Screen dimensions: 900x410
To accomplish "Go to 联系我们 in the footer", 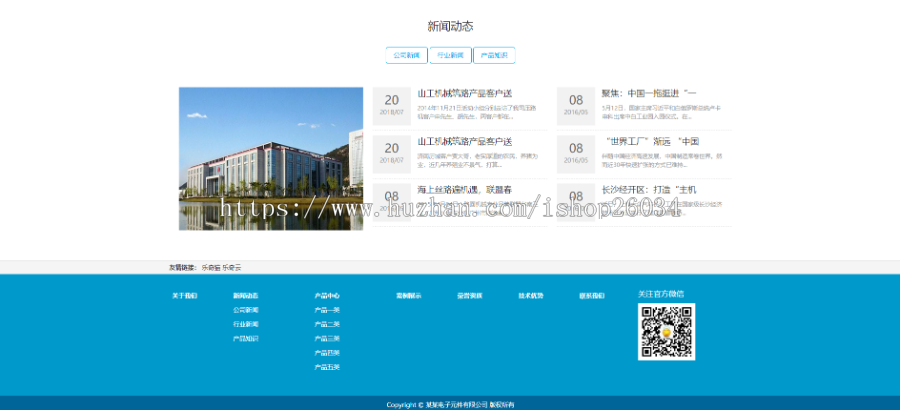I will (x=592, y=296).
